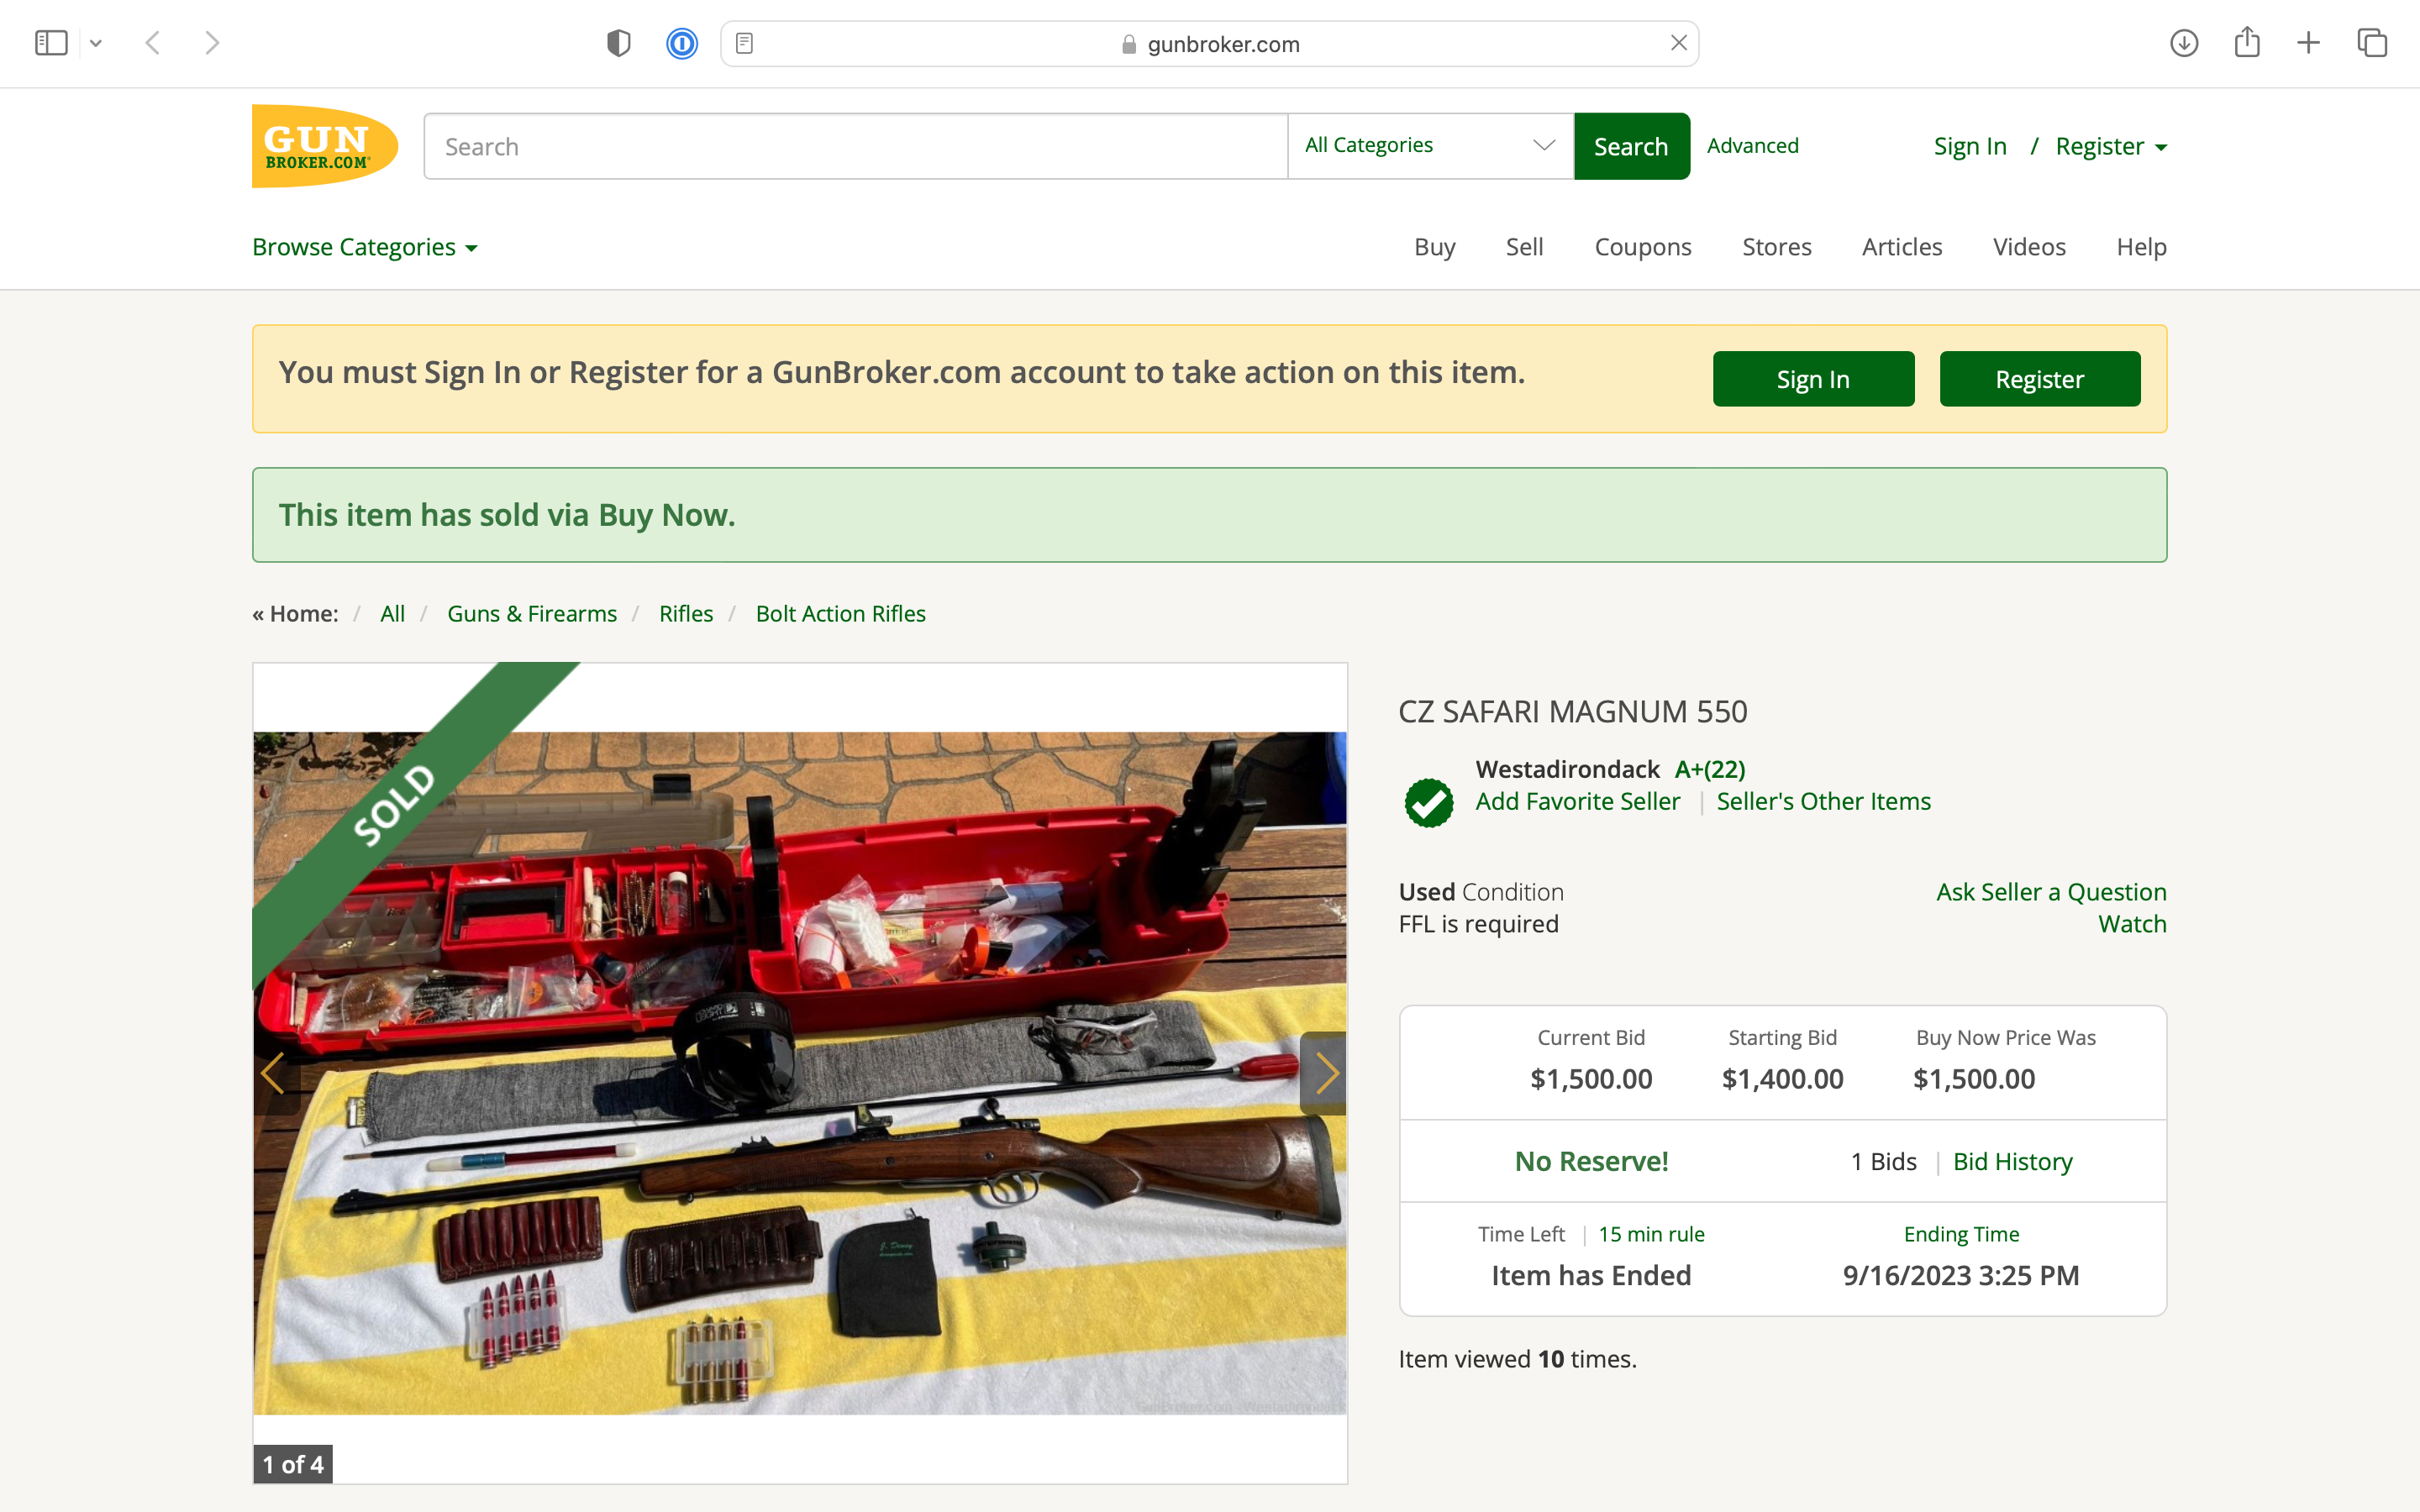Open seller feedback rating A+(22)

(x=1710, y=769)
